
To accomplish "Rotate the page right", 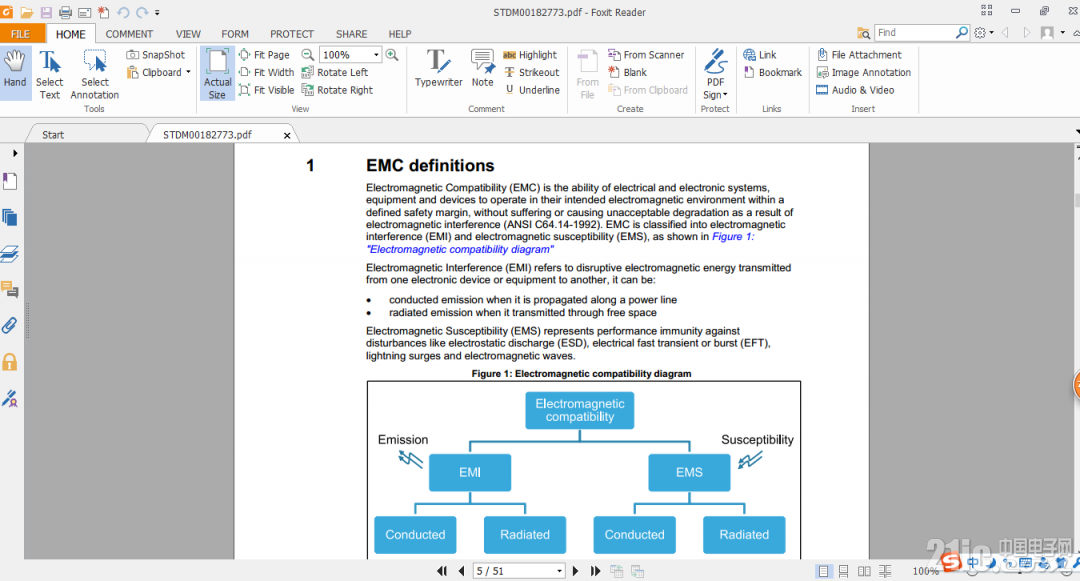I will pyautogui.click(x=338, y=90).
